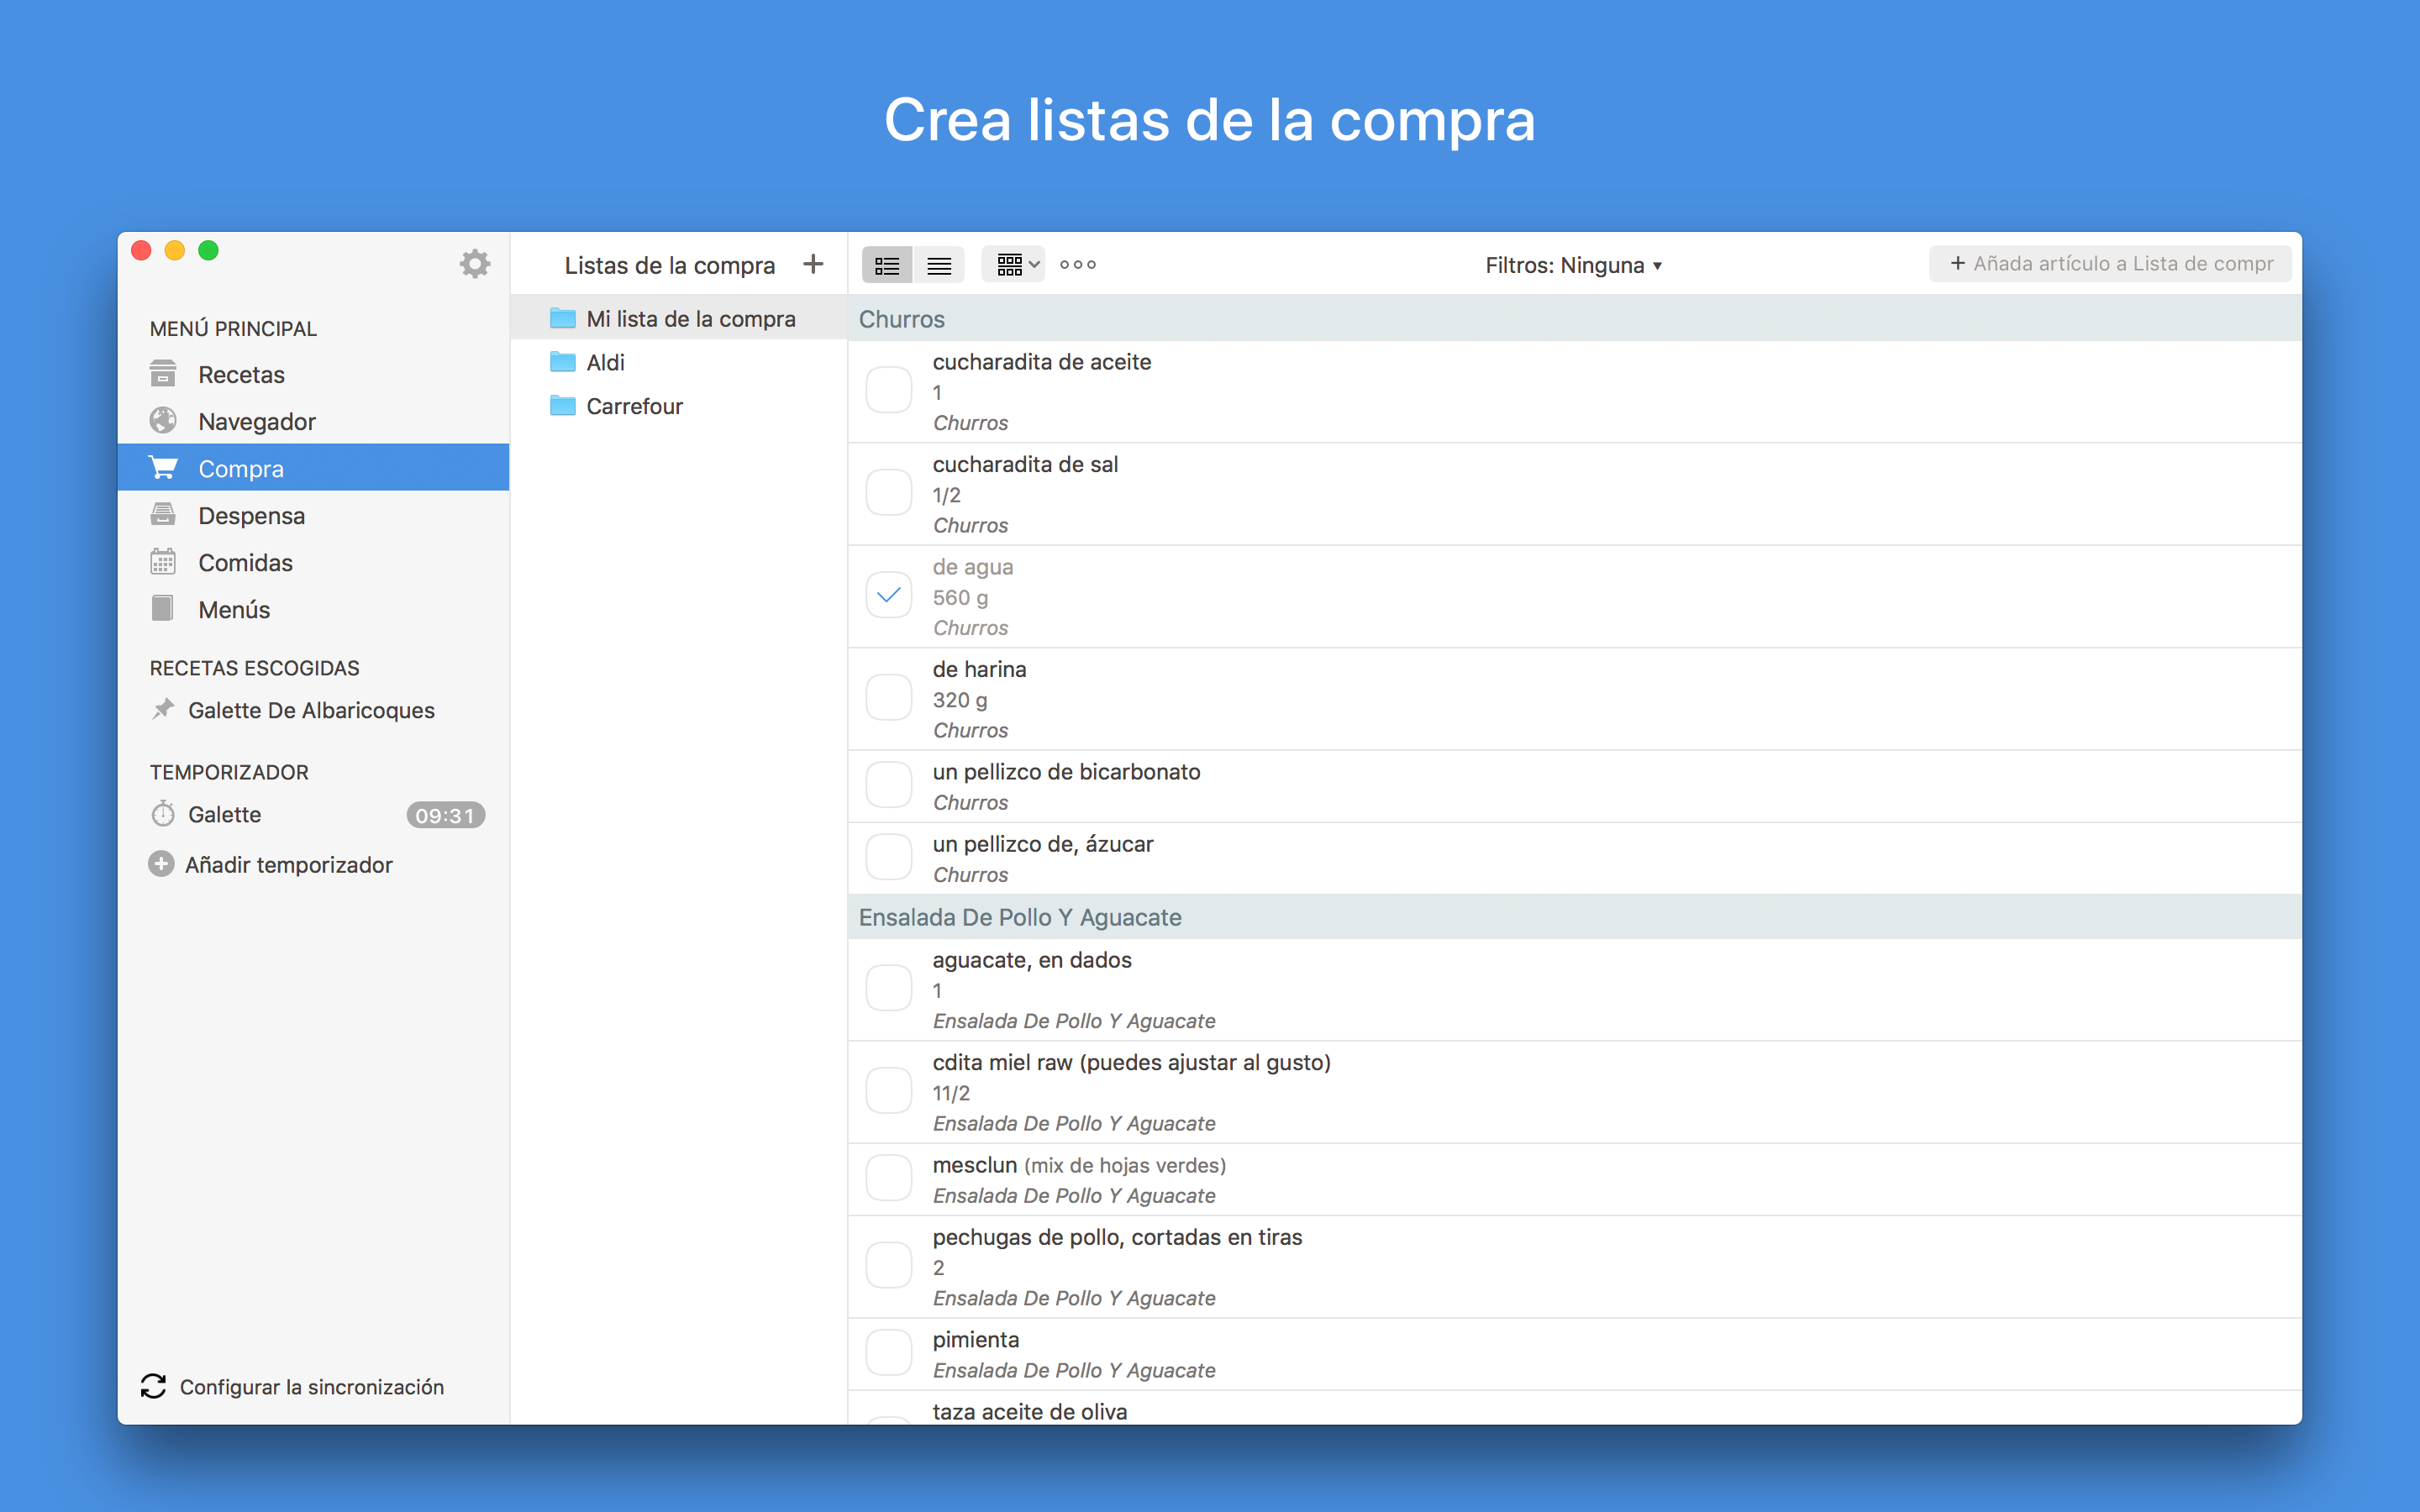2420x1512 pixels.
Task: Click the plus icon to add shopping list
Action: click(813, 264)
